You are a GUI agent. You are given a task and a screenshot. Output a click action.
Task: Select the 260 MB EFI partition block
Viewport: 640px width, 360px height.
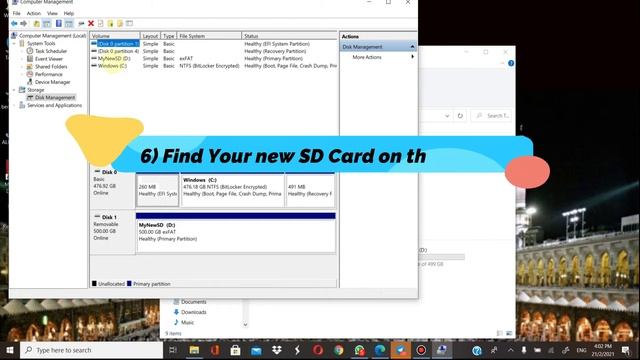(157, 190)
